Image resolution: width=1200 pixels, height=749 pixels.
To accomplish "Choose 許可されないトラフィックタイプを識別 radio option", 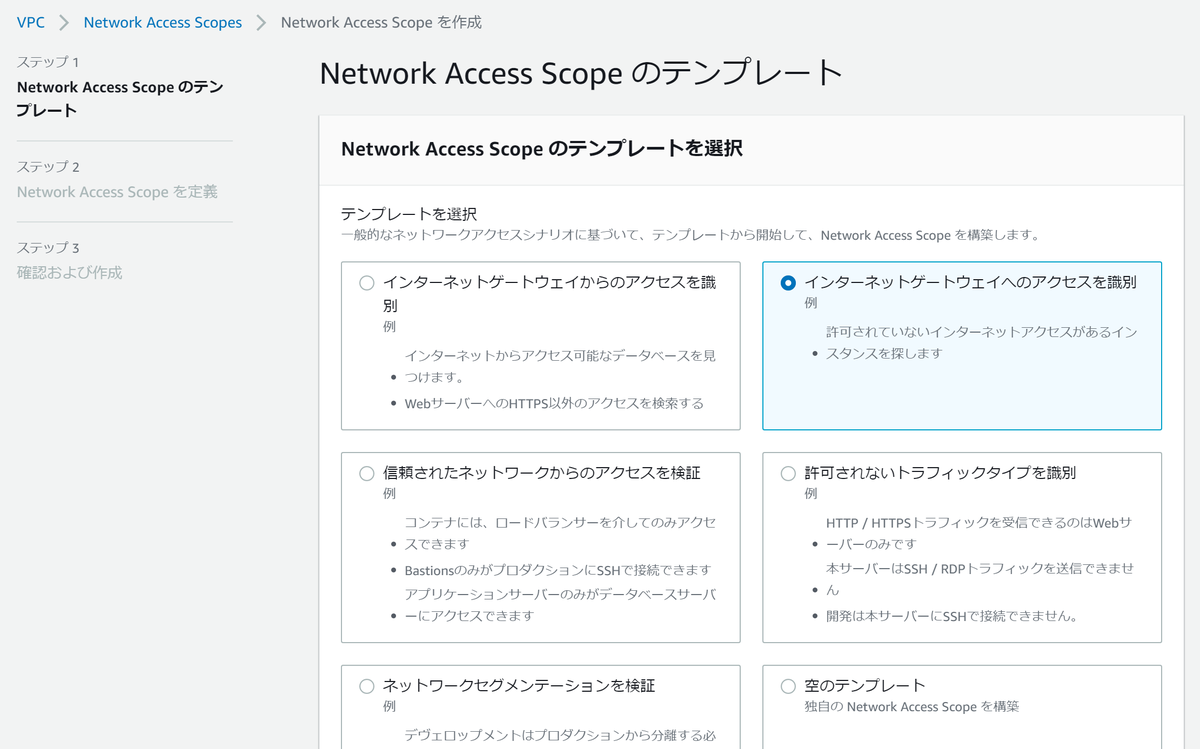I will click(x=788, y=473).
